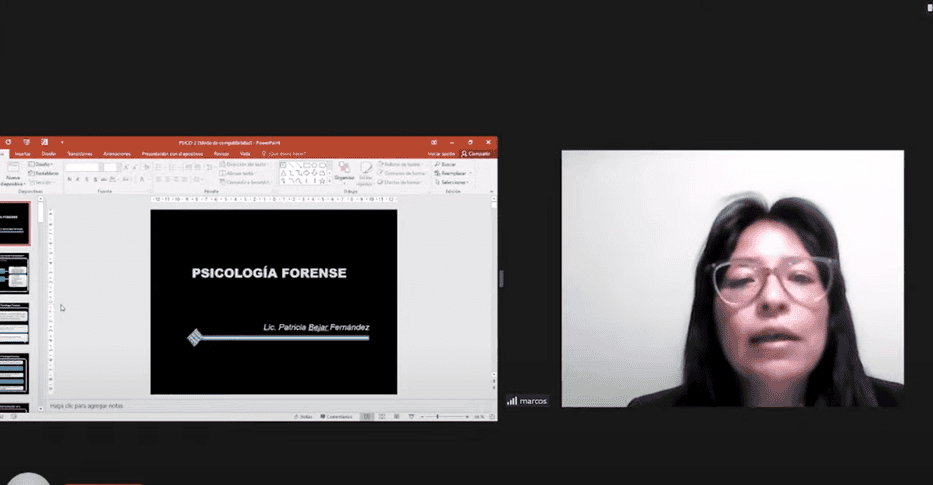The height and width of the screenshot is (485, 933).
Task: Click the Estilos rápidos button
Action: (365, 174)
